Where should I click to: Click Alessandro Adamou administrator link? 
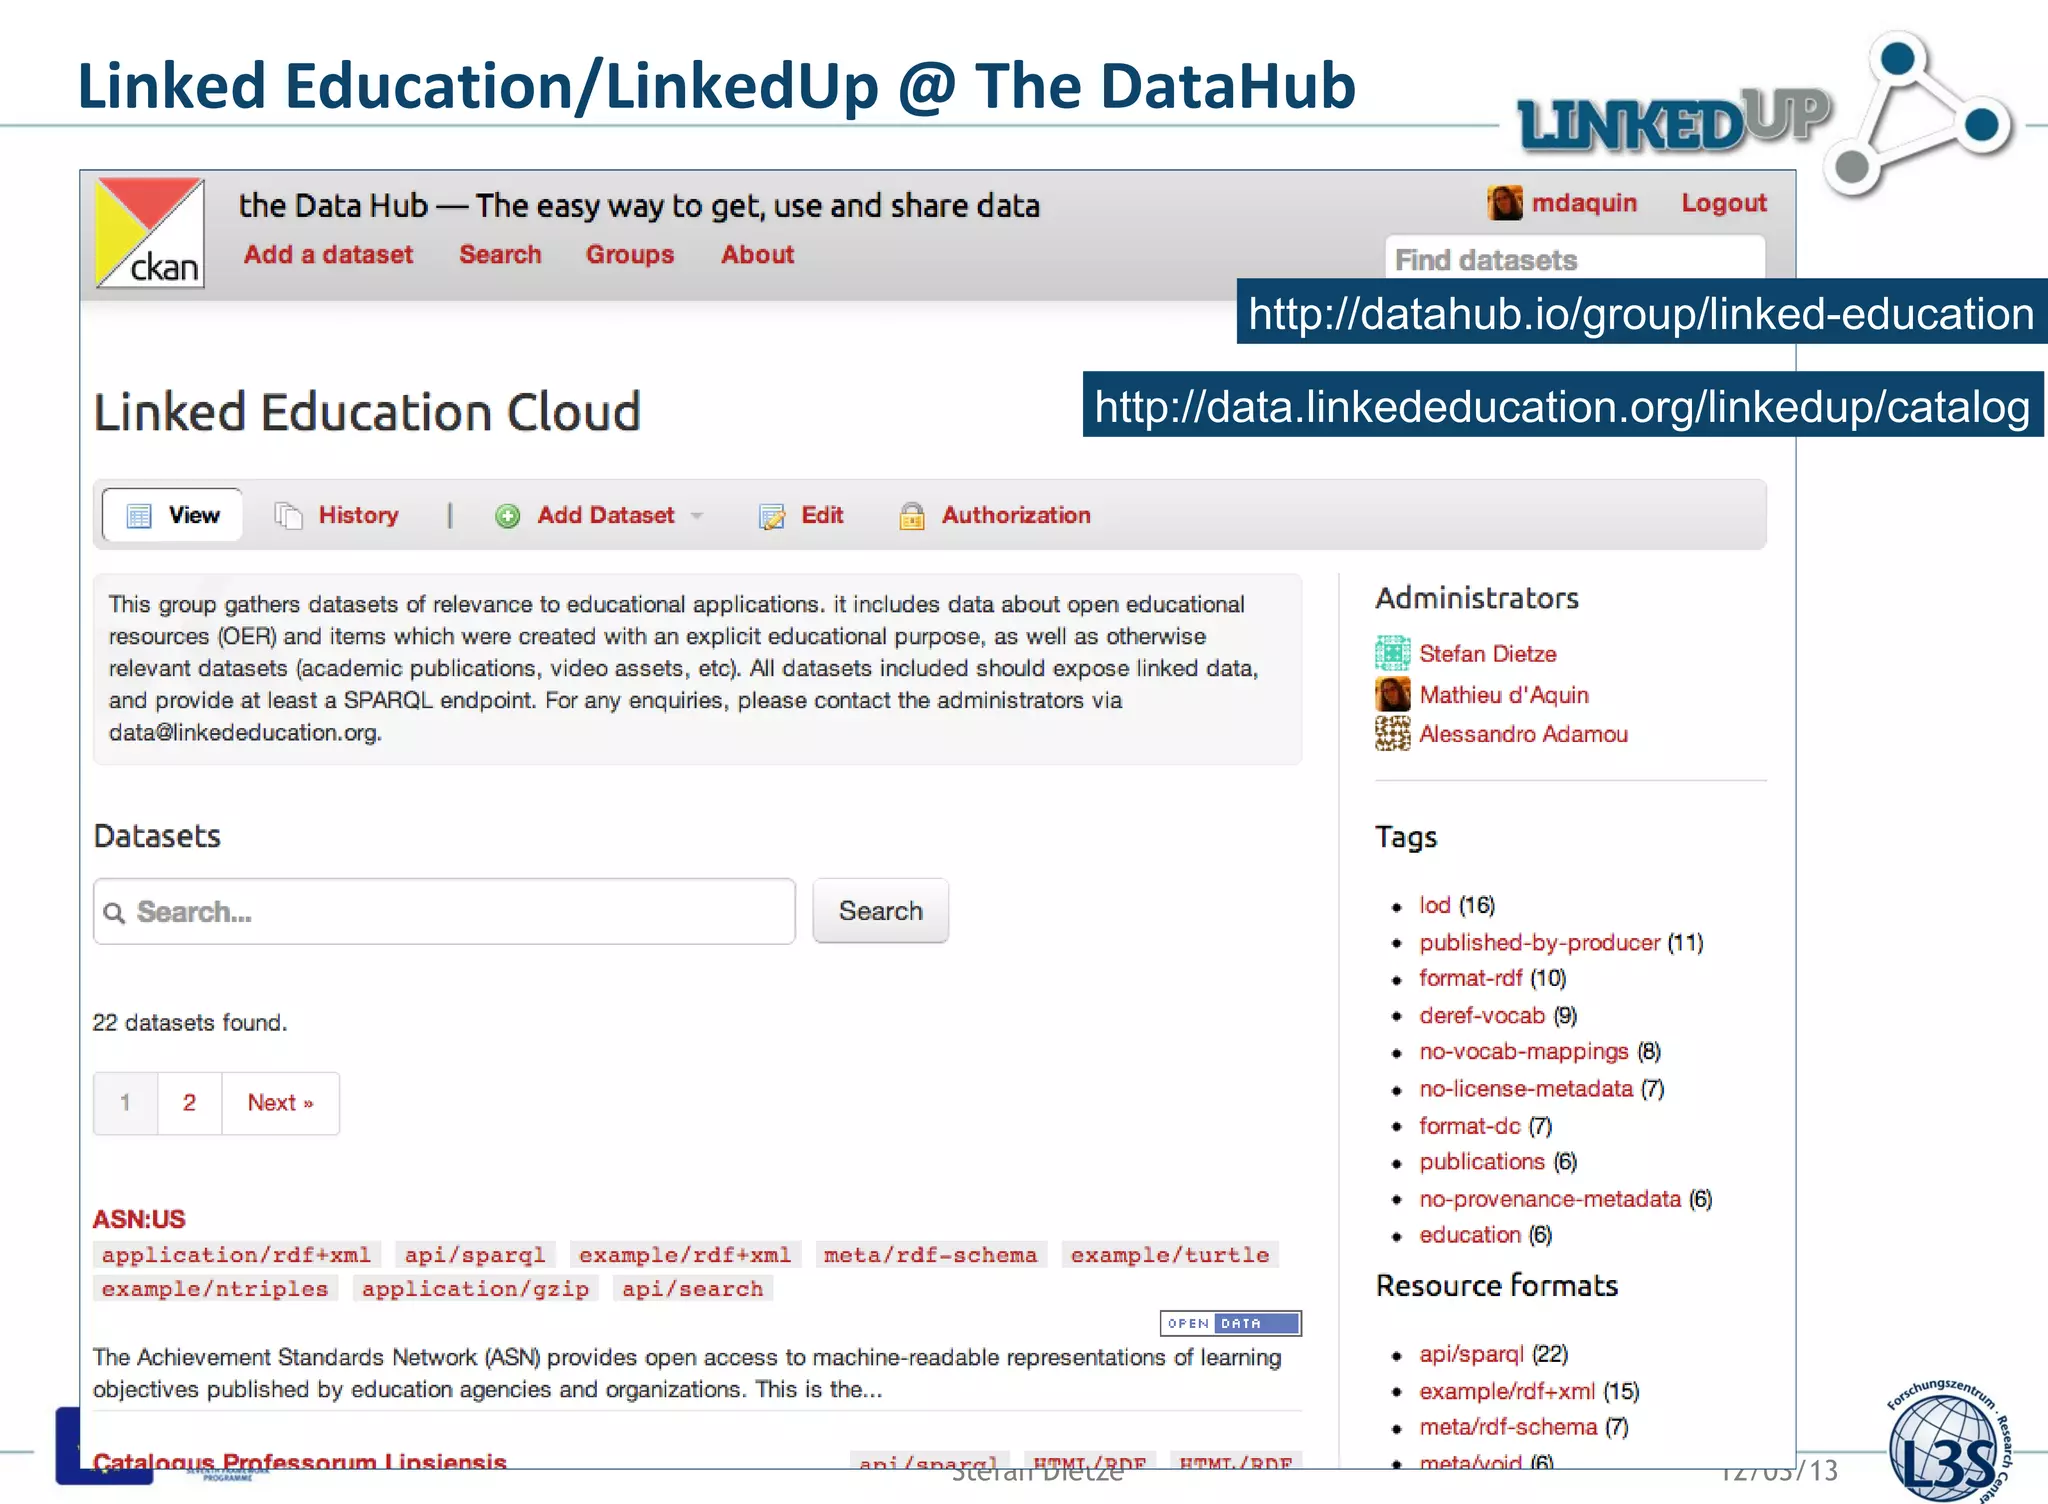1523,734
